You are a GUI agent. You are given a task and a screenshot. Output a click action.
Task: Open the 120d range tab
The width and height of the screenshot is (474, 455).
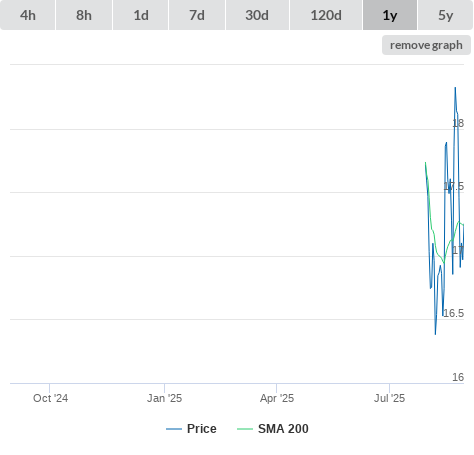tap(326, 15)
